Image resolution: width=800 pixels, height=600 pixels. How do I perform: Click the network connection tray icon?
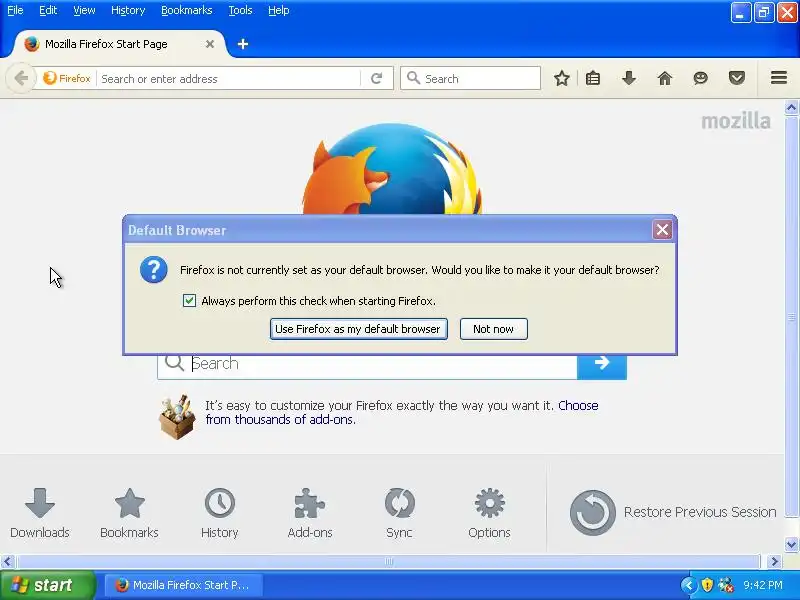(726, 585)
